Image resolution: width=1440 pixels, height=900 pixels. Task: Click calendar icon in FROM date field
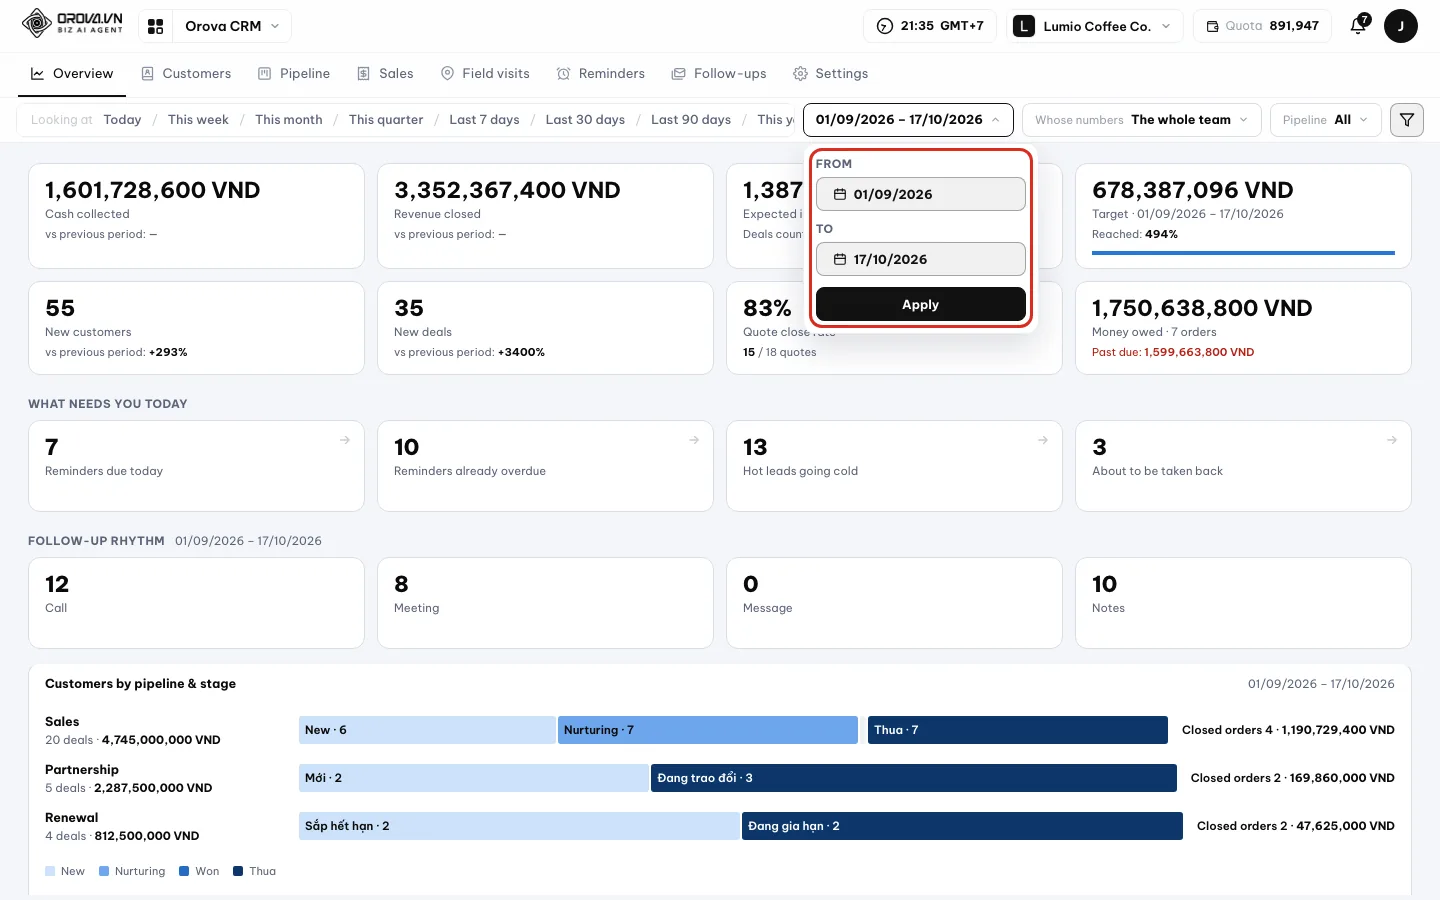tap(840, 194)
